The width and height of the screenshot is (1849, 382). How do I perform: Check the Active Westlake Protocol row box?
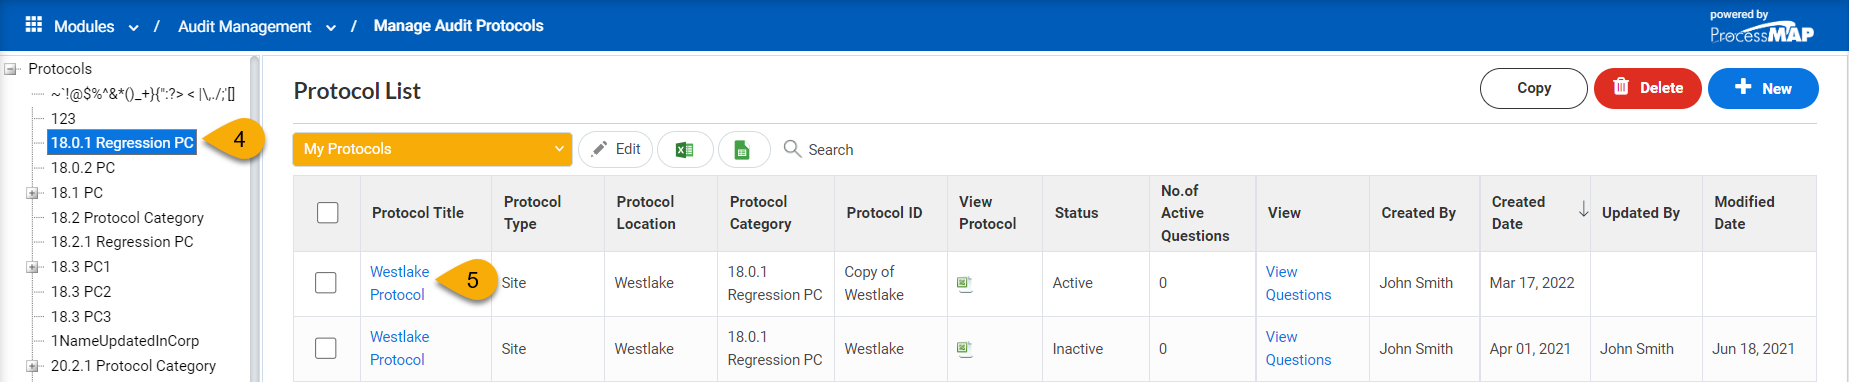coord(326,283)
